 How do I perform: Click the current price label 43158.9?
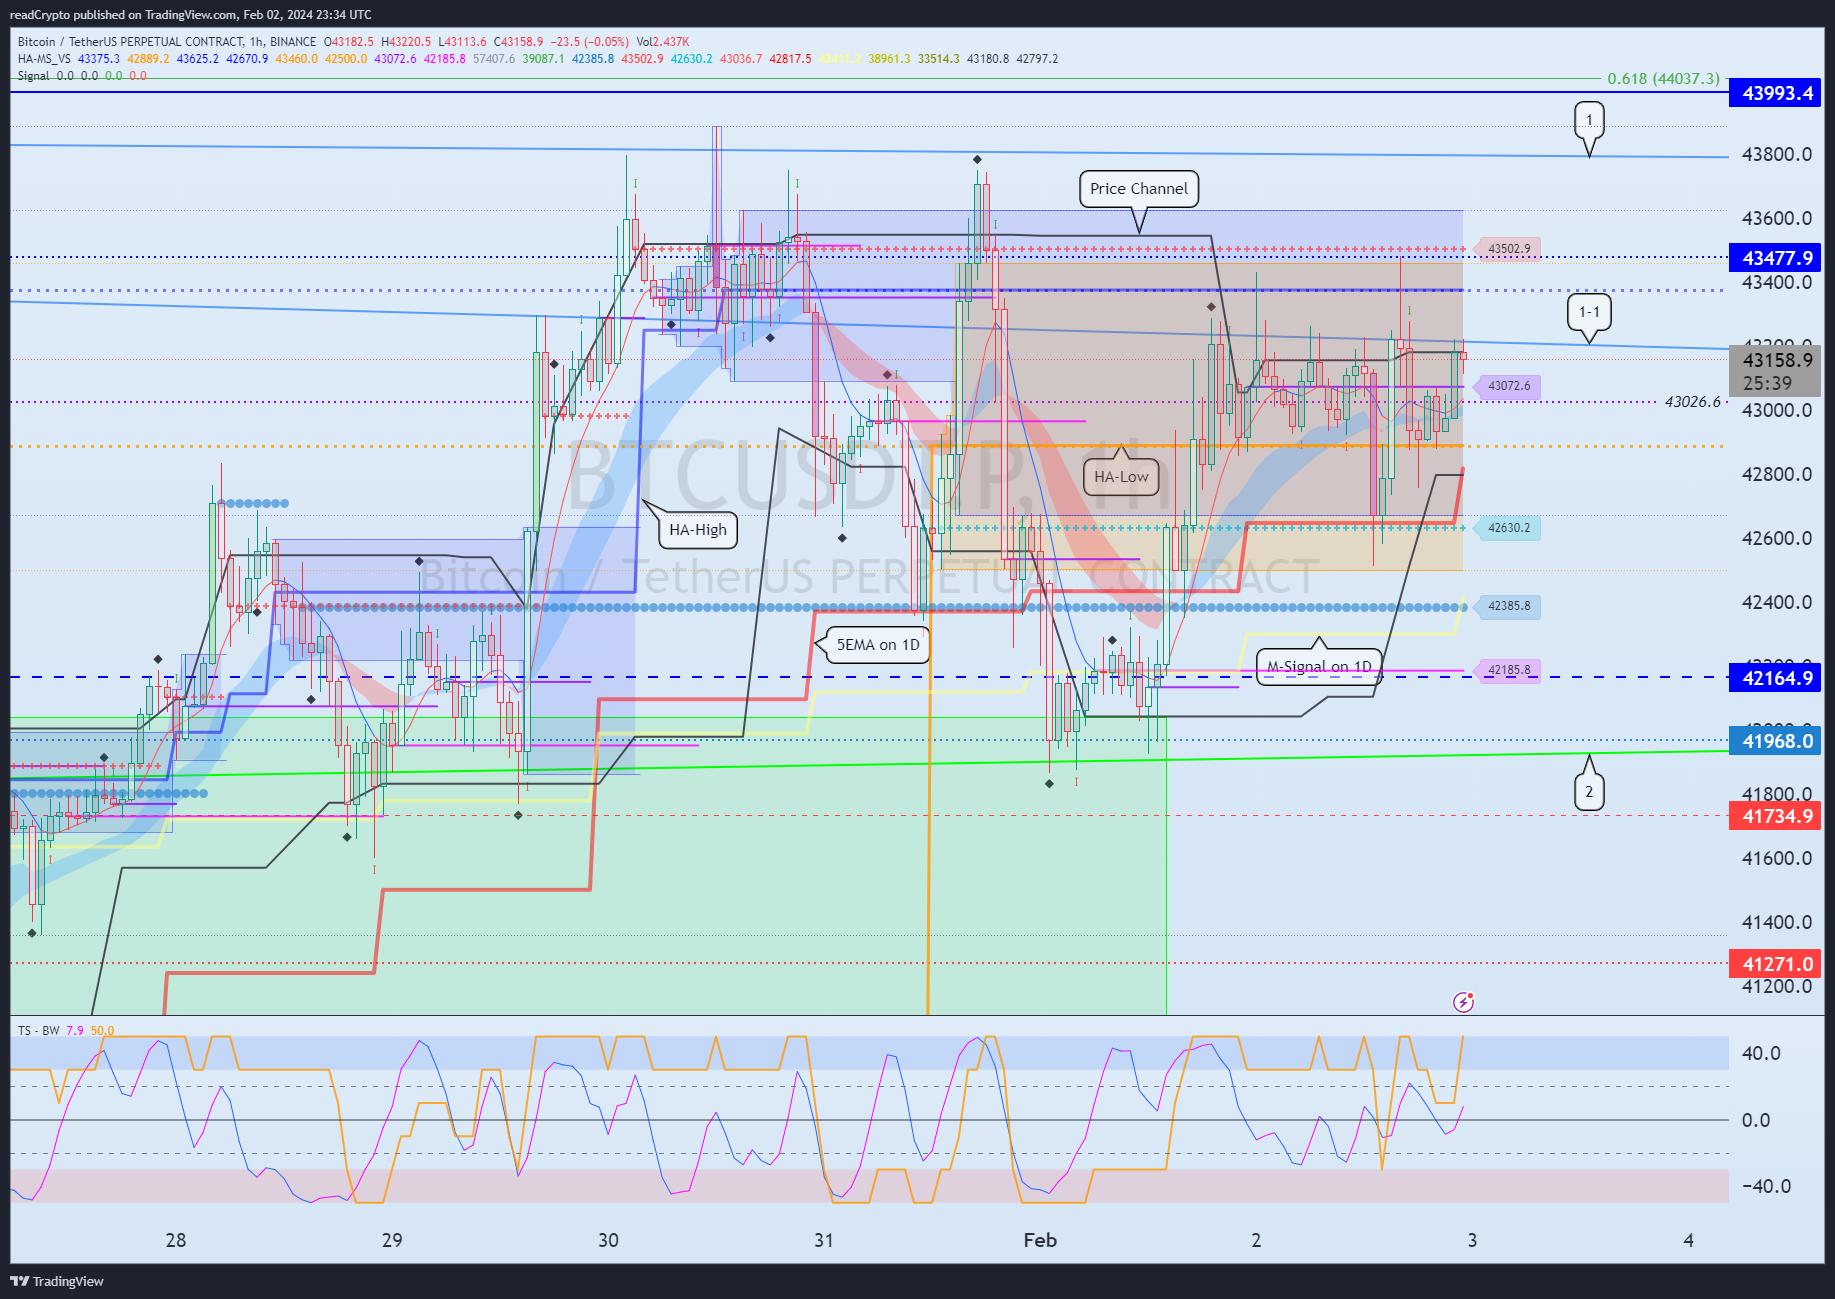(x=1775, y=360)
